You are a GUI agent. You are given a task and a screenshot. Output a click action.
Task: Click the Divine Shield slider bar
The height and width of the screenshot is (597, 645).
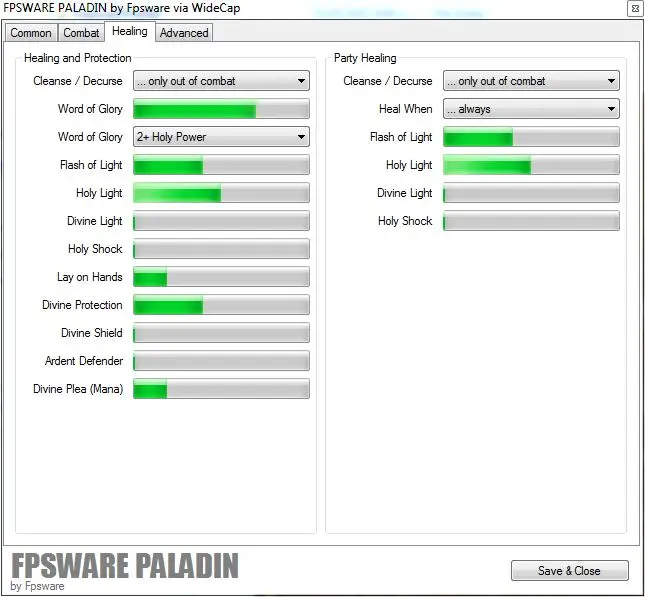221,333
